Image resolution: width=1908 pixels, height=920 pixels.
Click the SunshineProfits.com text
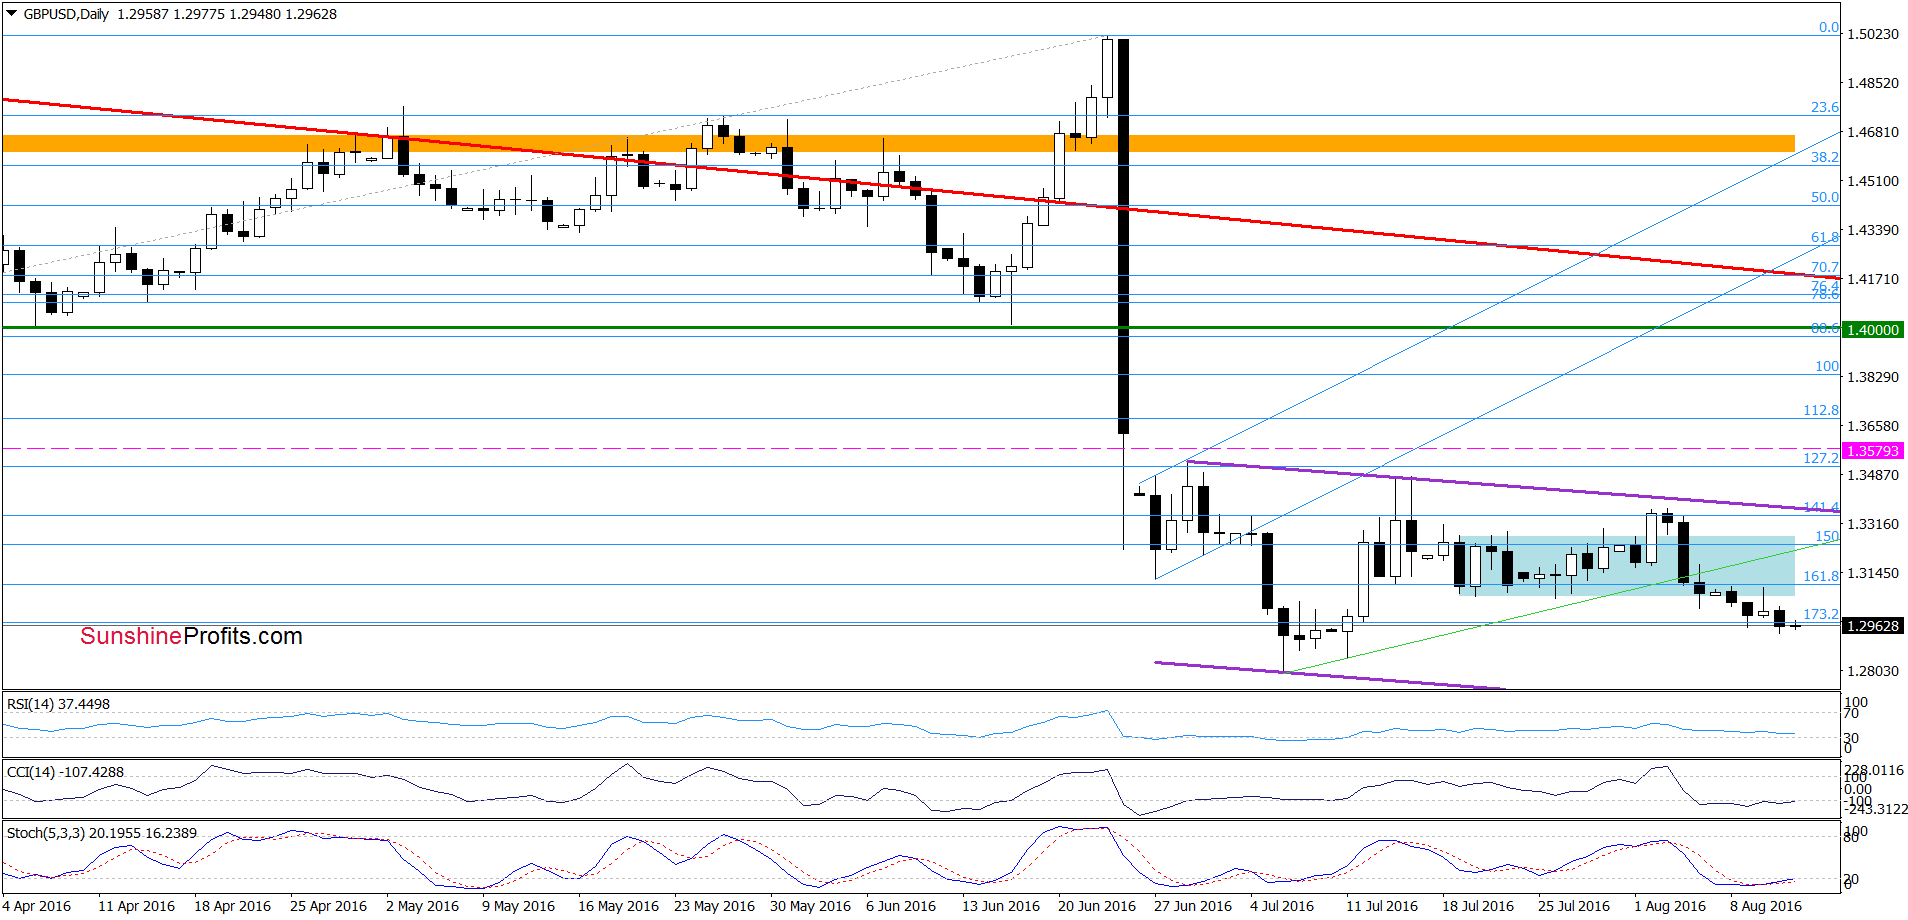coord(191,636)
